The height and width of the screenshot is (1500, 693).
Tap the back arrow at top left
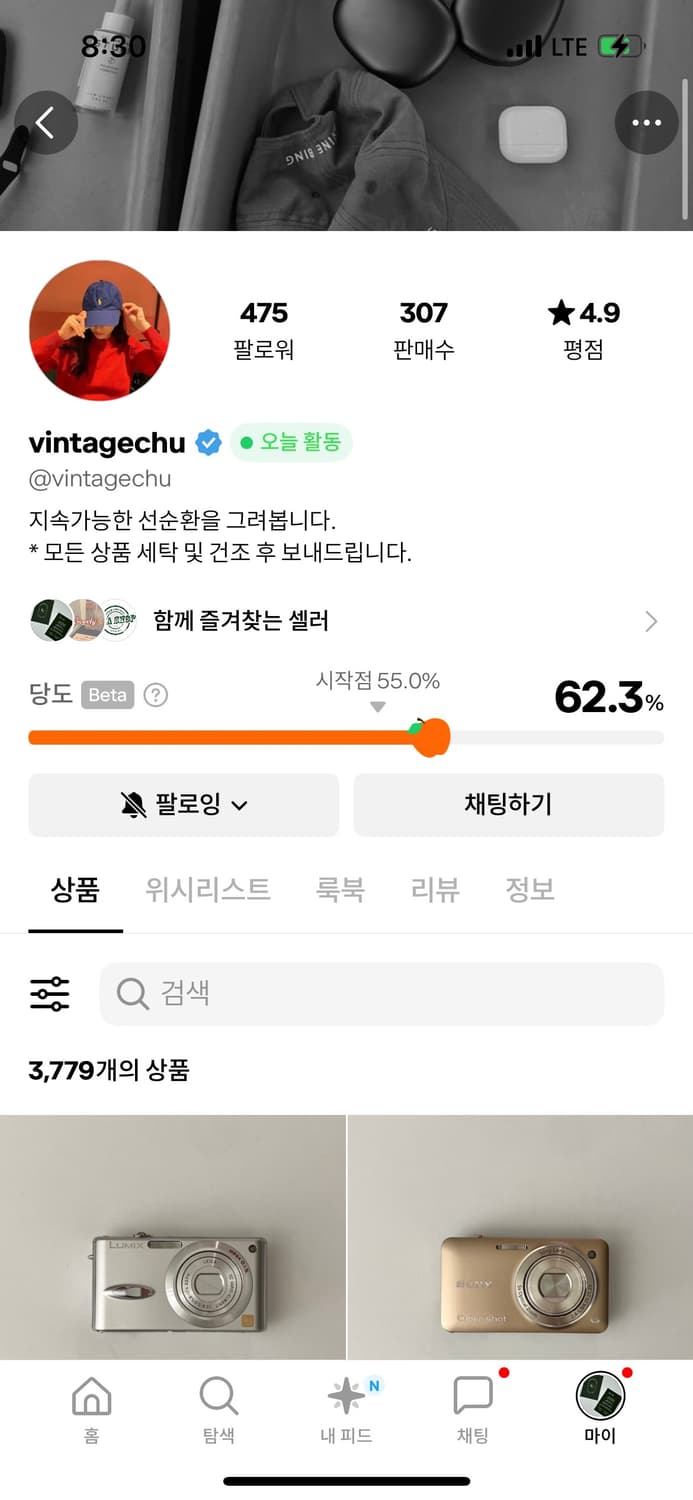[x=46, y=122]
